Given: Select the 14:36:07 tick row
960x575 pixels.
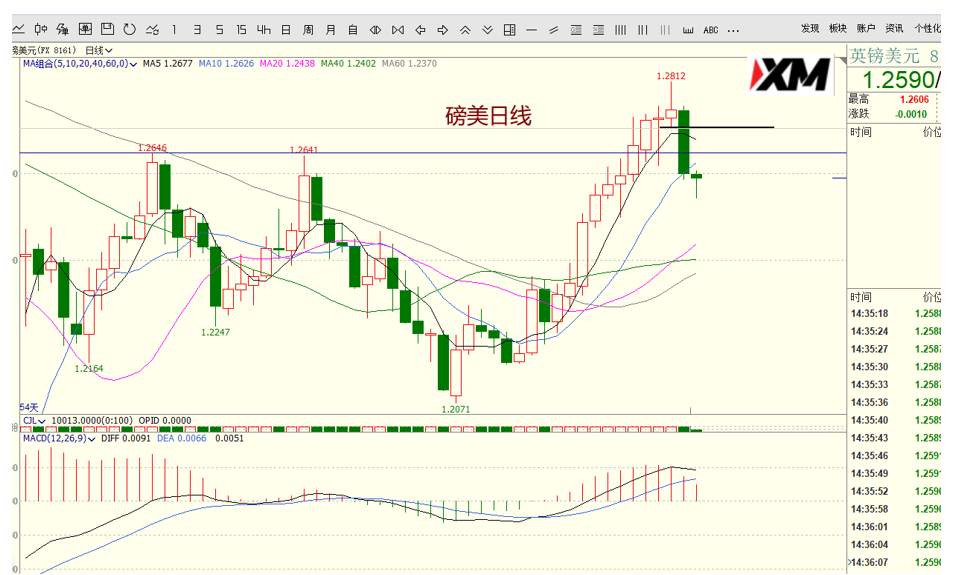Looking at the screenshot, I should (896, 562).
